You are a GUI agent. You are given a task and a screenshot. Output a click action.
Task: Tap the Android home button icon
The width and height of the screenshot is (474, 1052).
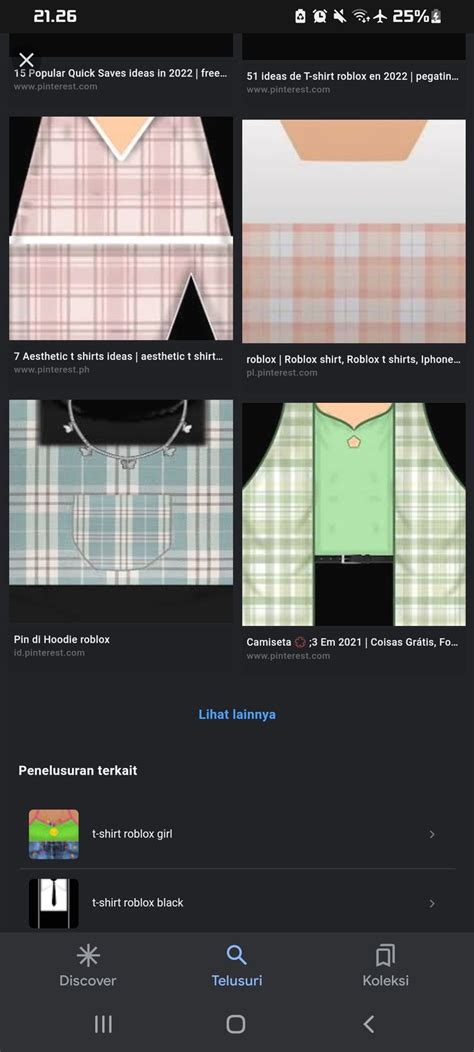[236, 1024]
